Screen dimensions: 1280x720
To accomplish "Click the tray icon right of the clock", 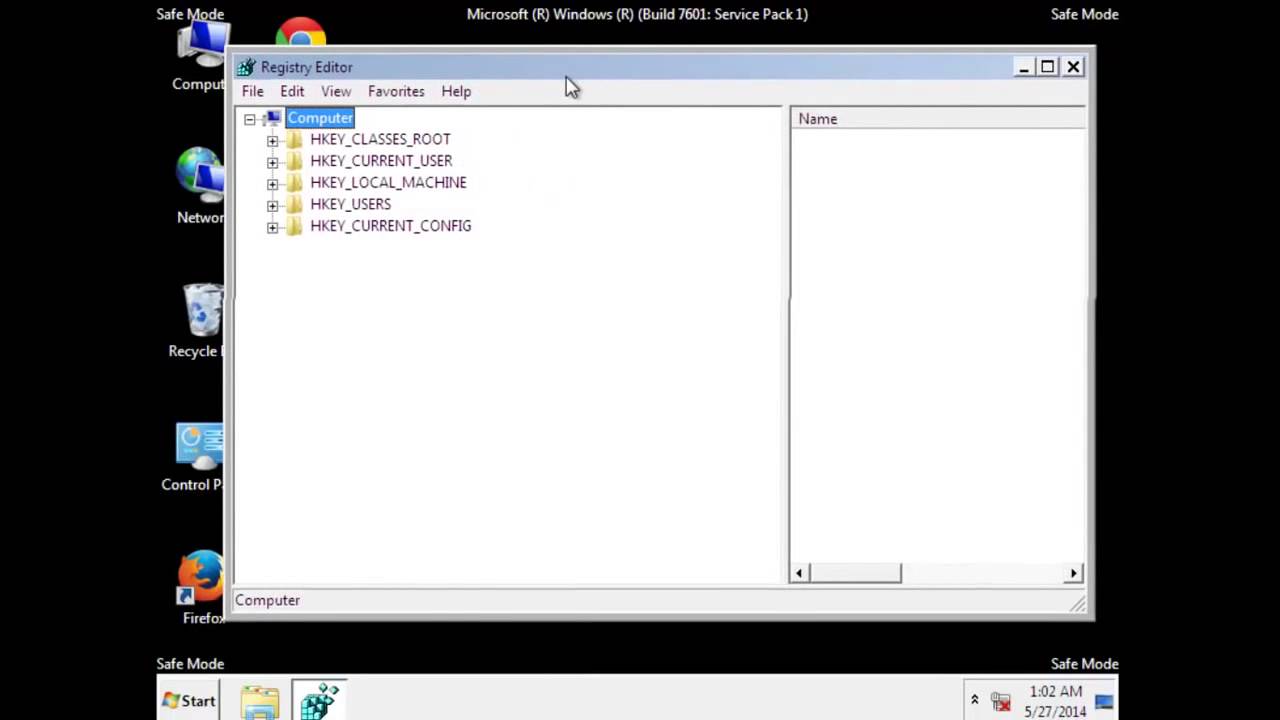I will (1104, 701).
